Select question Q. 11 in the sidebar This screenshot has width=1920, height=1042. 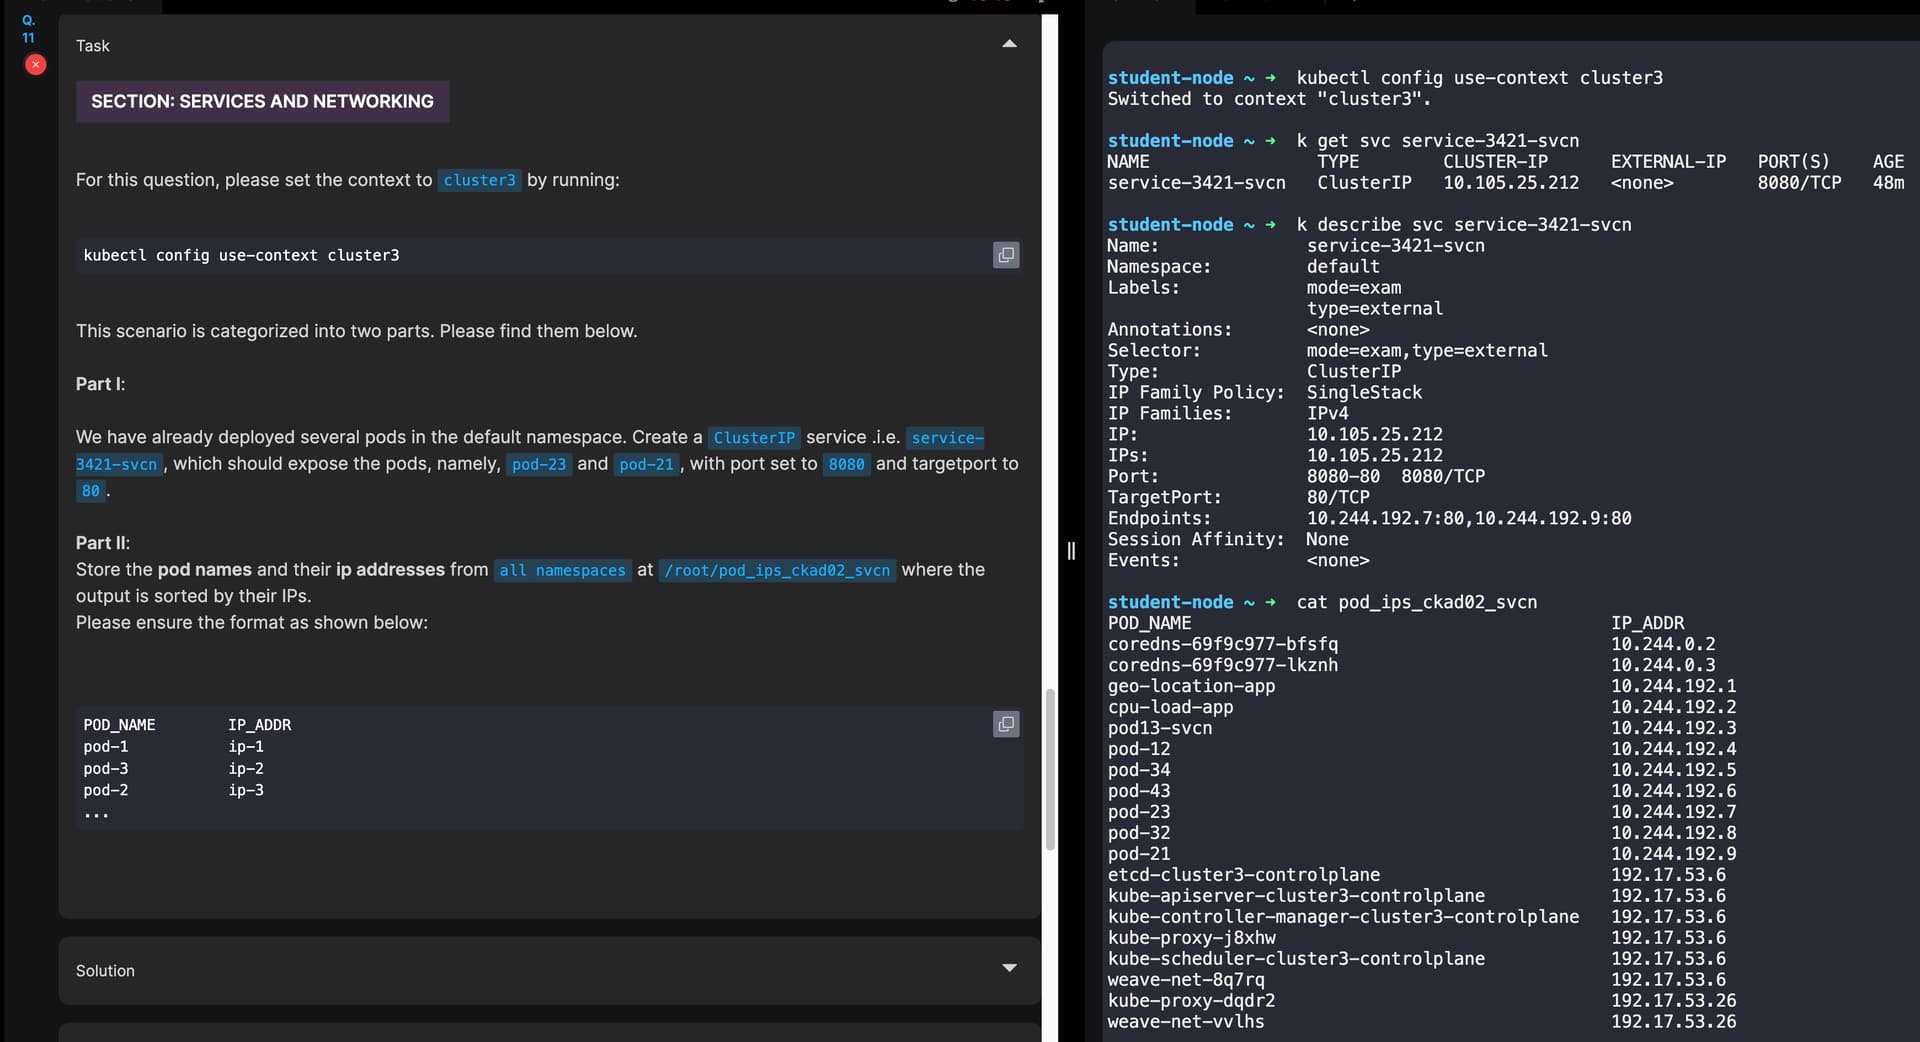point(28,29)
